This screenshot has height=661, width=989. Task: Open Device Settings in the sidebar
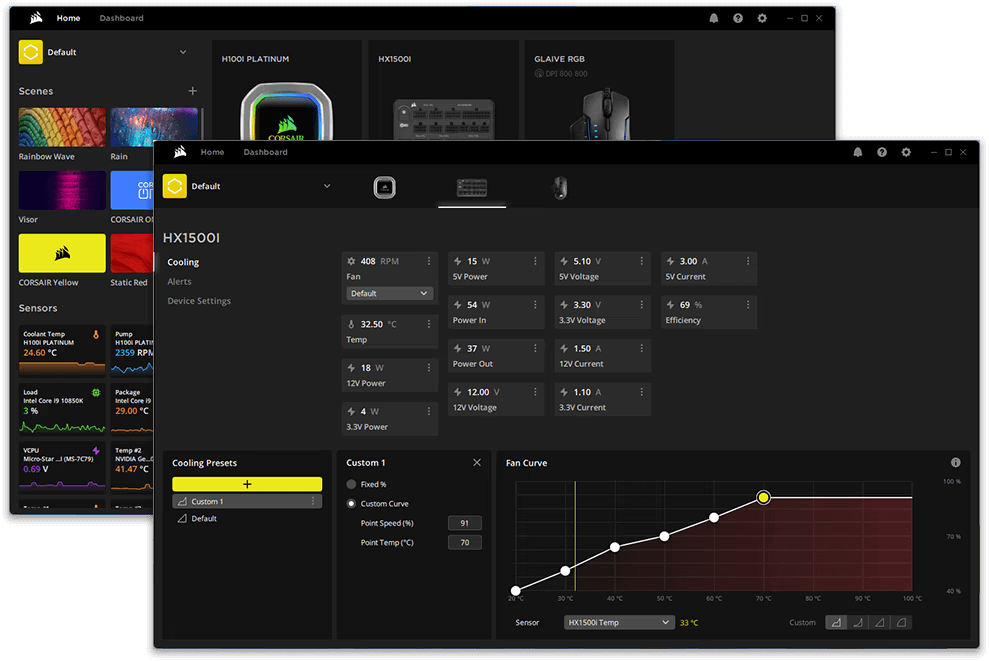[199, 301]
